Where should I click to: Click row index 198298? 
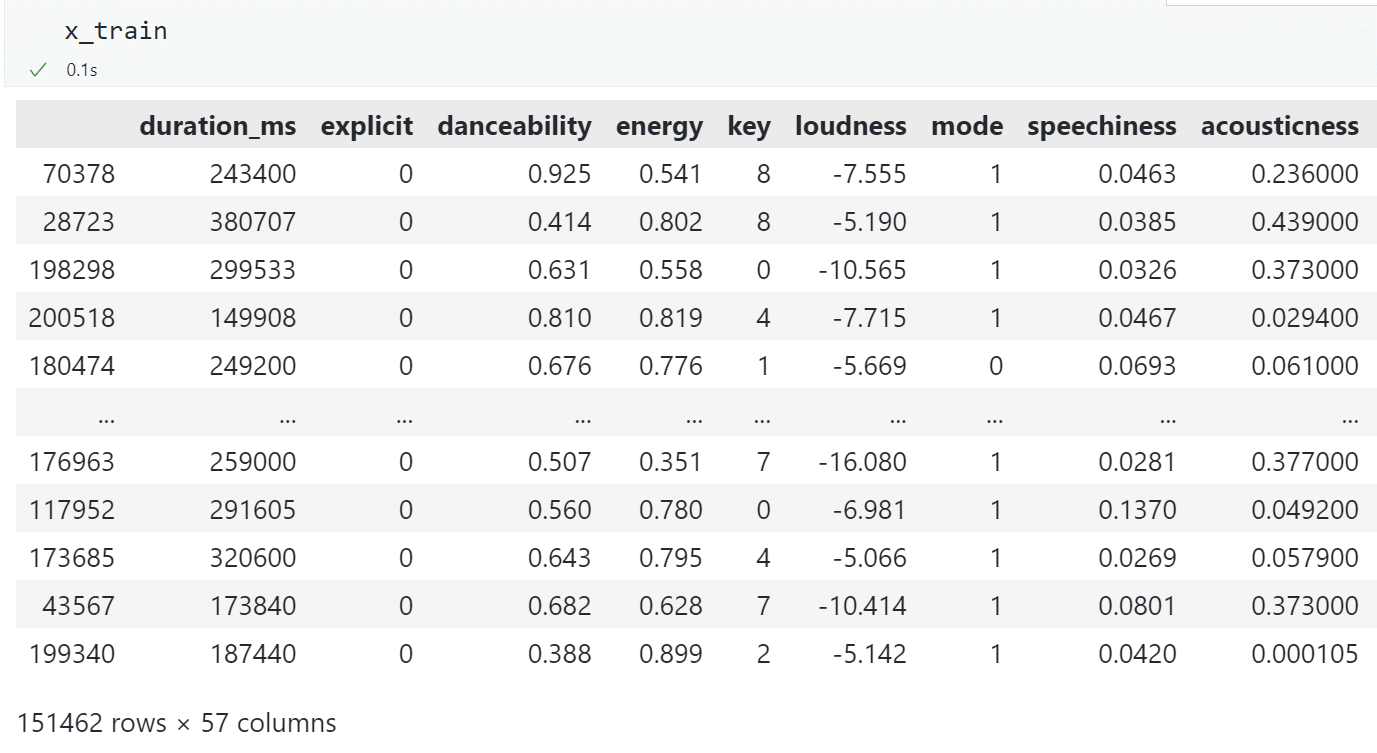(72, 270)
